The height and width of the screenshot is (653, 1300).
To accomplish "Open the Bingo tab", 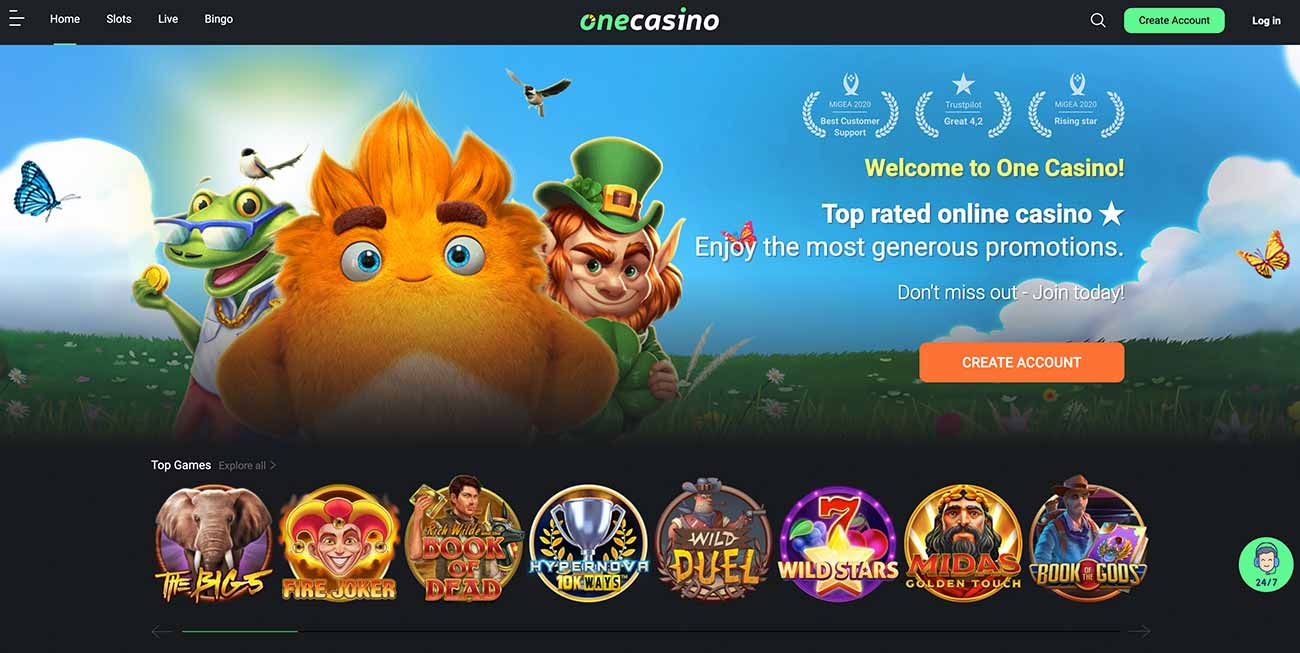I will pyautogui.click(x=218, y=19).
